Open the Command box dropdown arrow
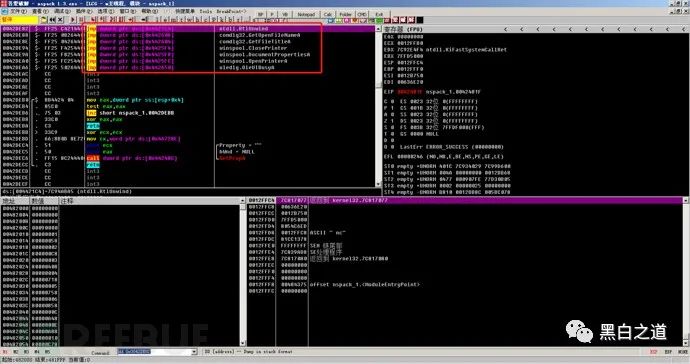This screenshot has height=364, width=690. (x=194, y=352)
